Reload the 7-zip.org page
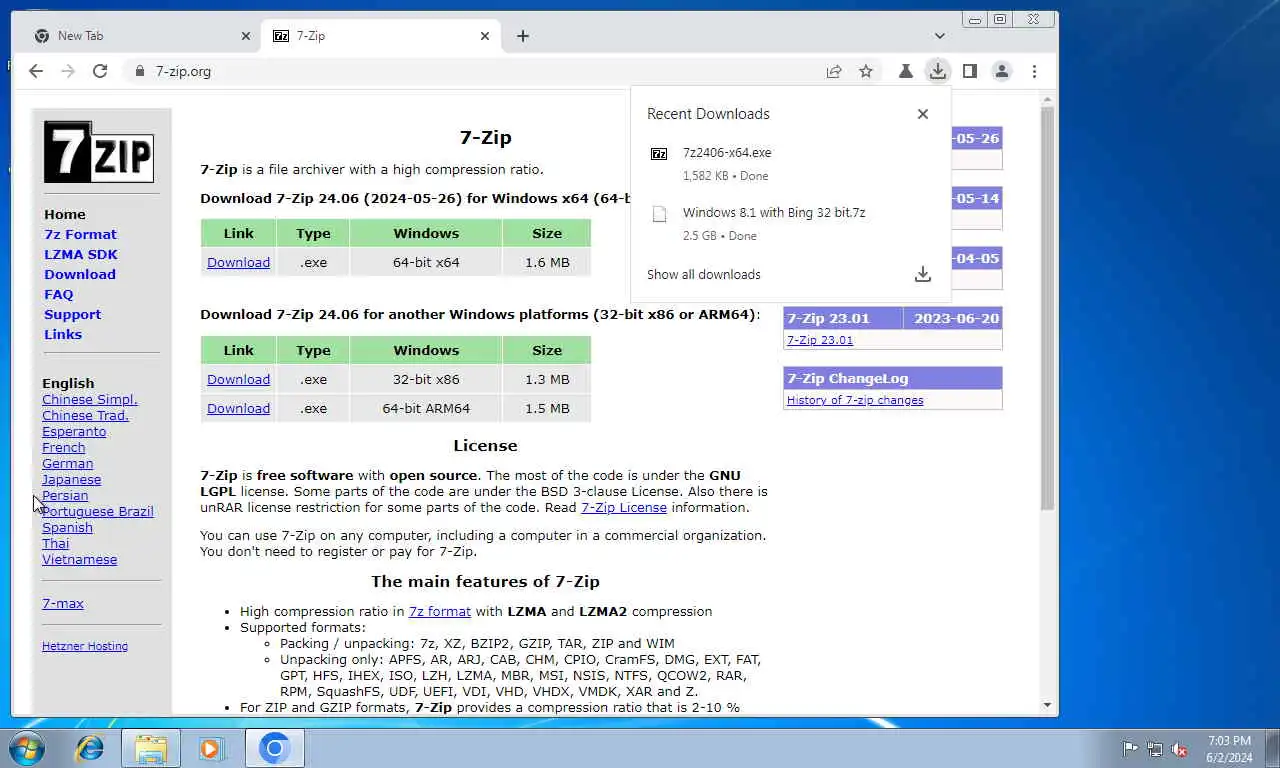This screenshot has height=768, width=1280. (x=100, y=71)
